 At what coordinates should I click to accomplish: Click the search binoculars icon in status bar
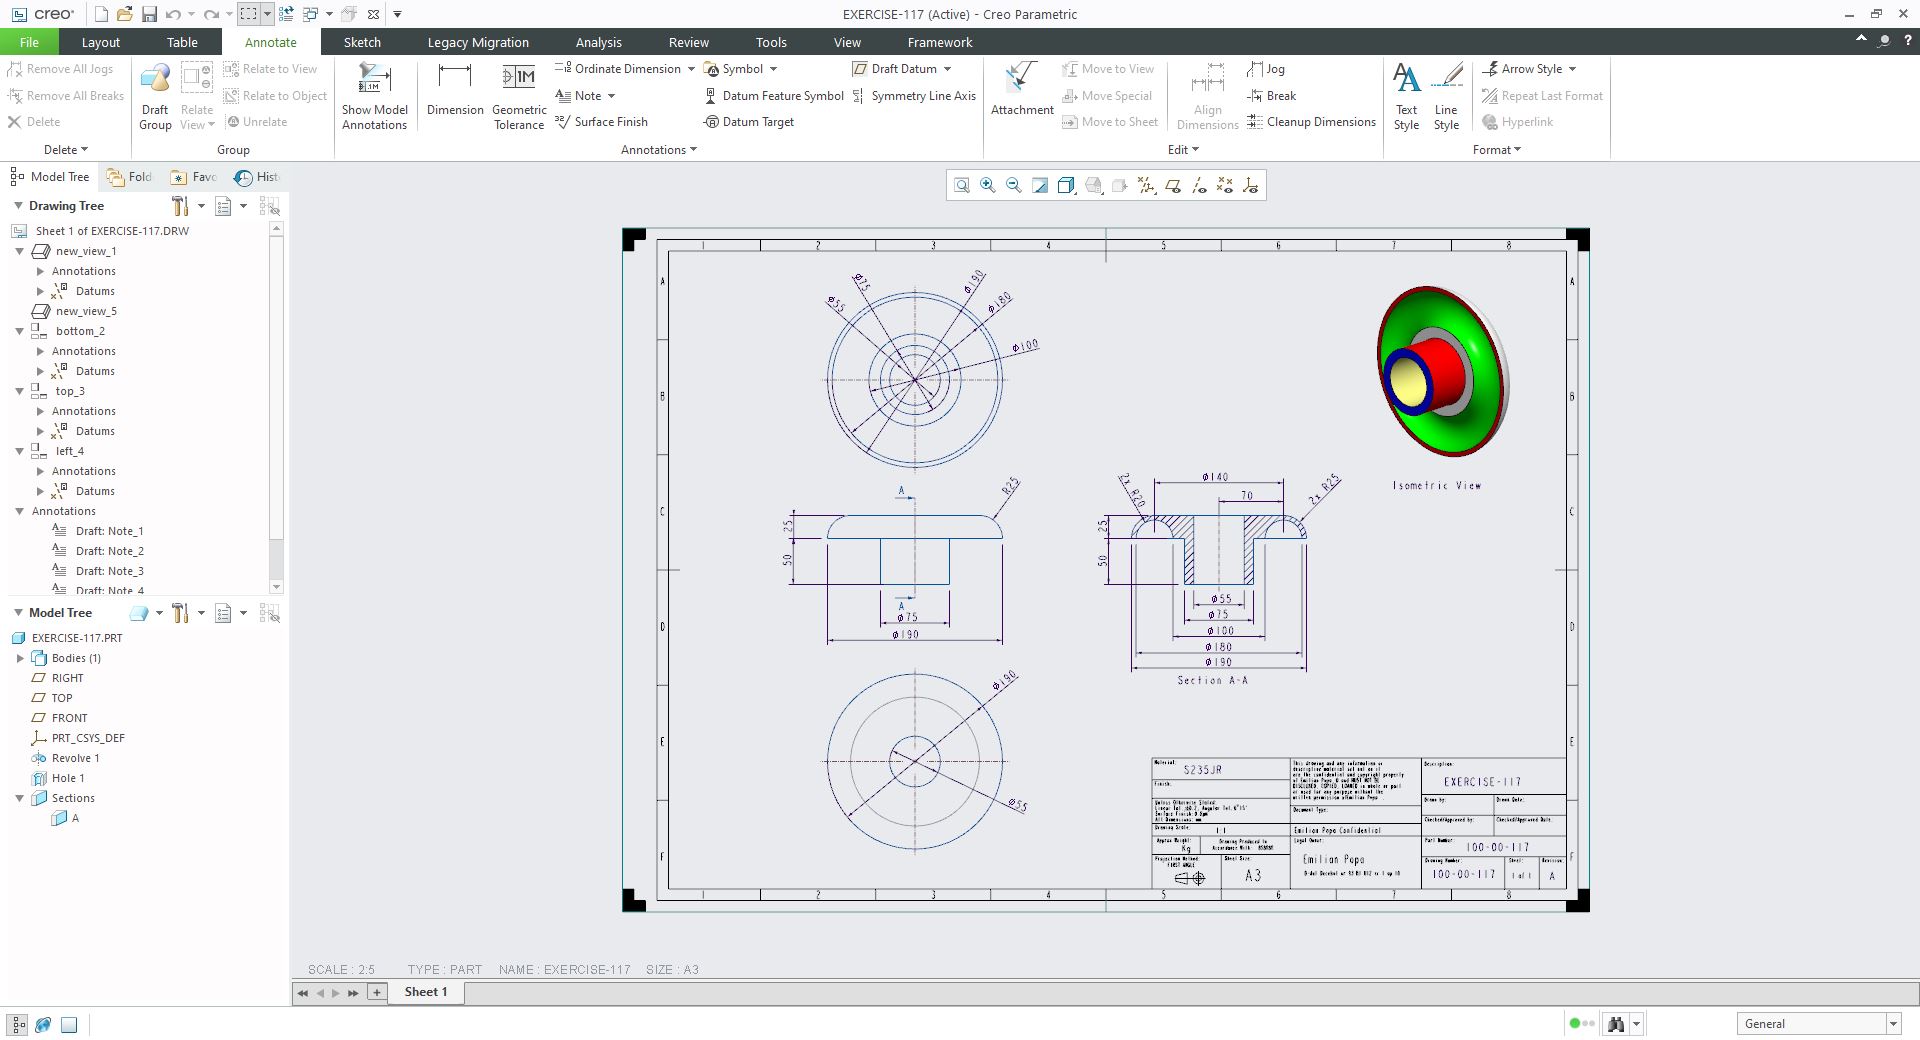point(1615,1024)
